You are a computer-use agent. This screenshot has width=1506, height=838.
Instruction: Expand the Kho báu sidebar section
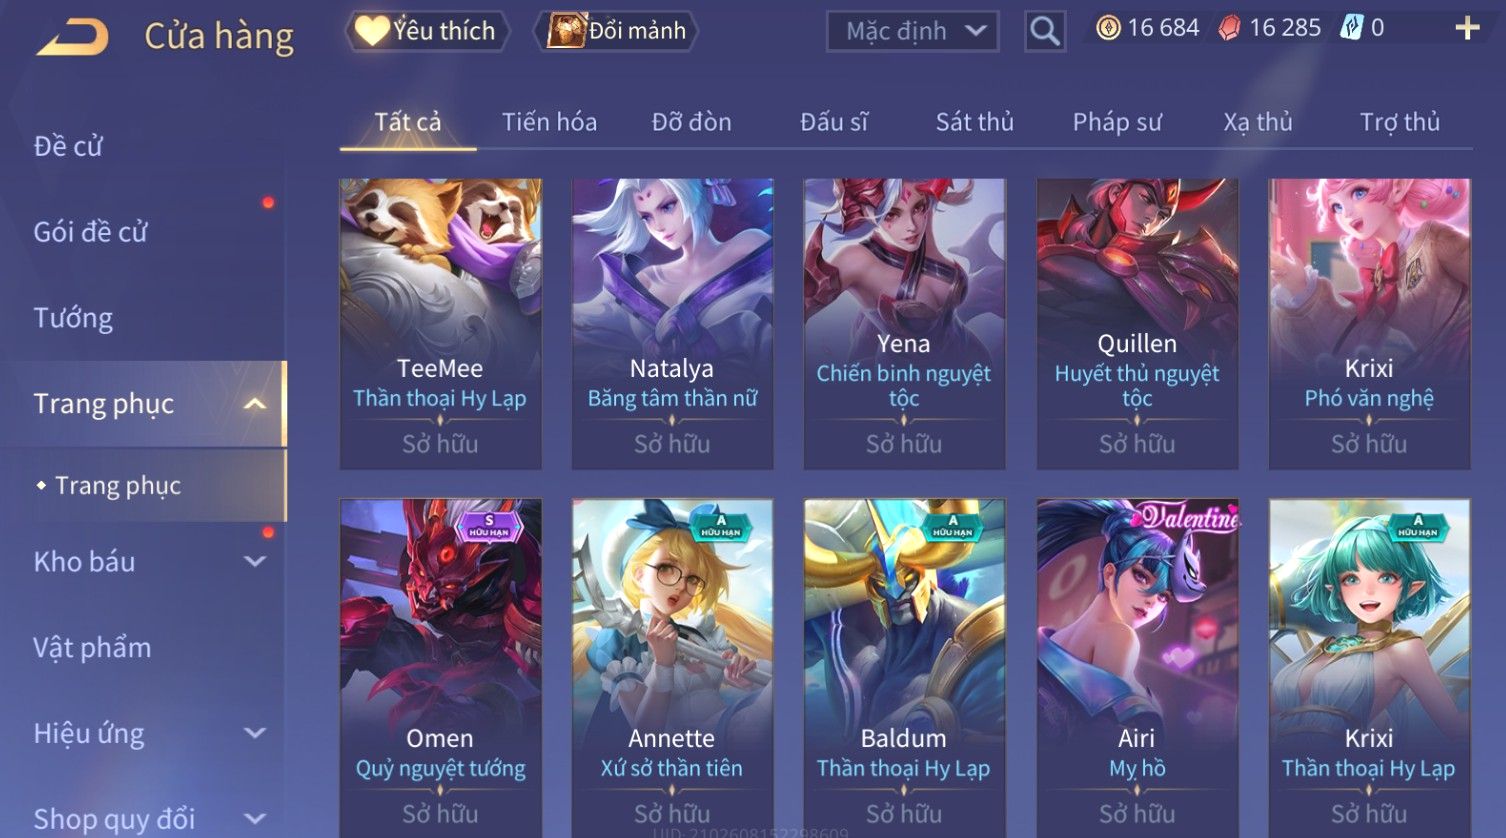coord(255,562)
